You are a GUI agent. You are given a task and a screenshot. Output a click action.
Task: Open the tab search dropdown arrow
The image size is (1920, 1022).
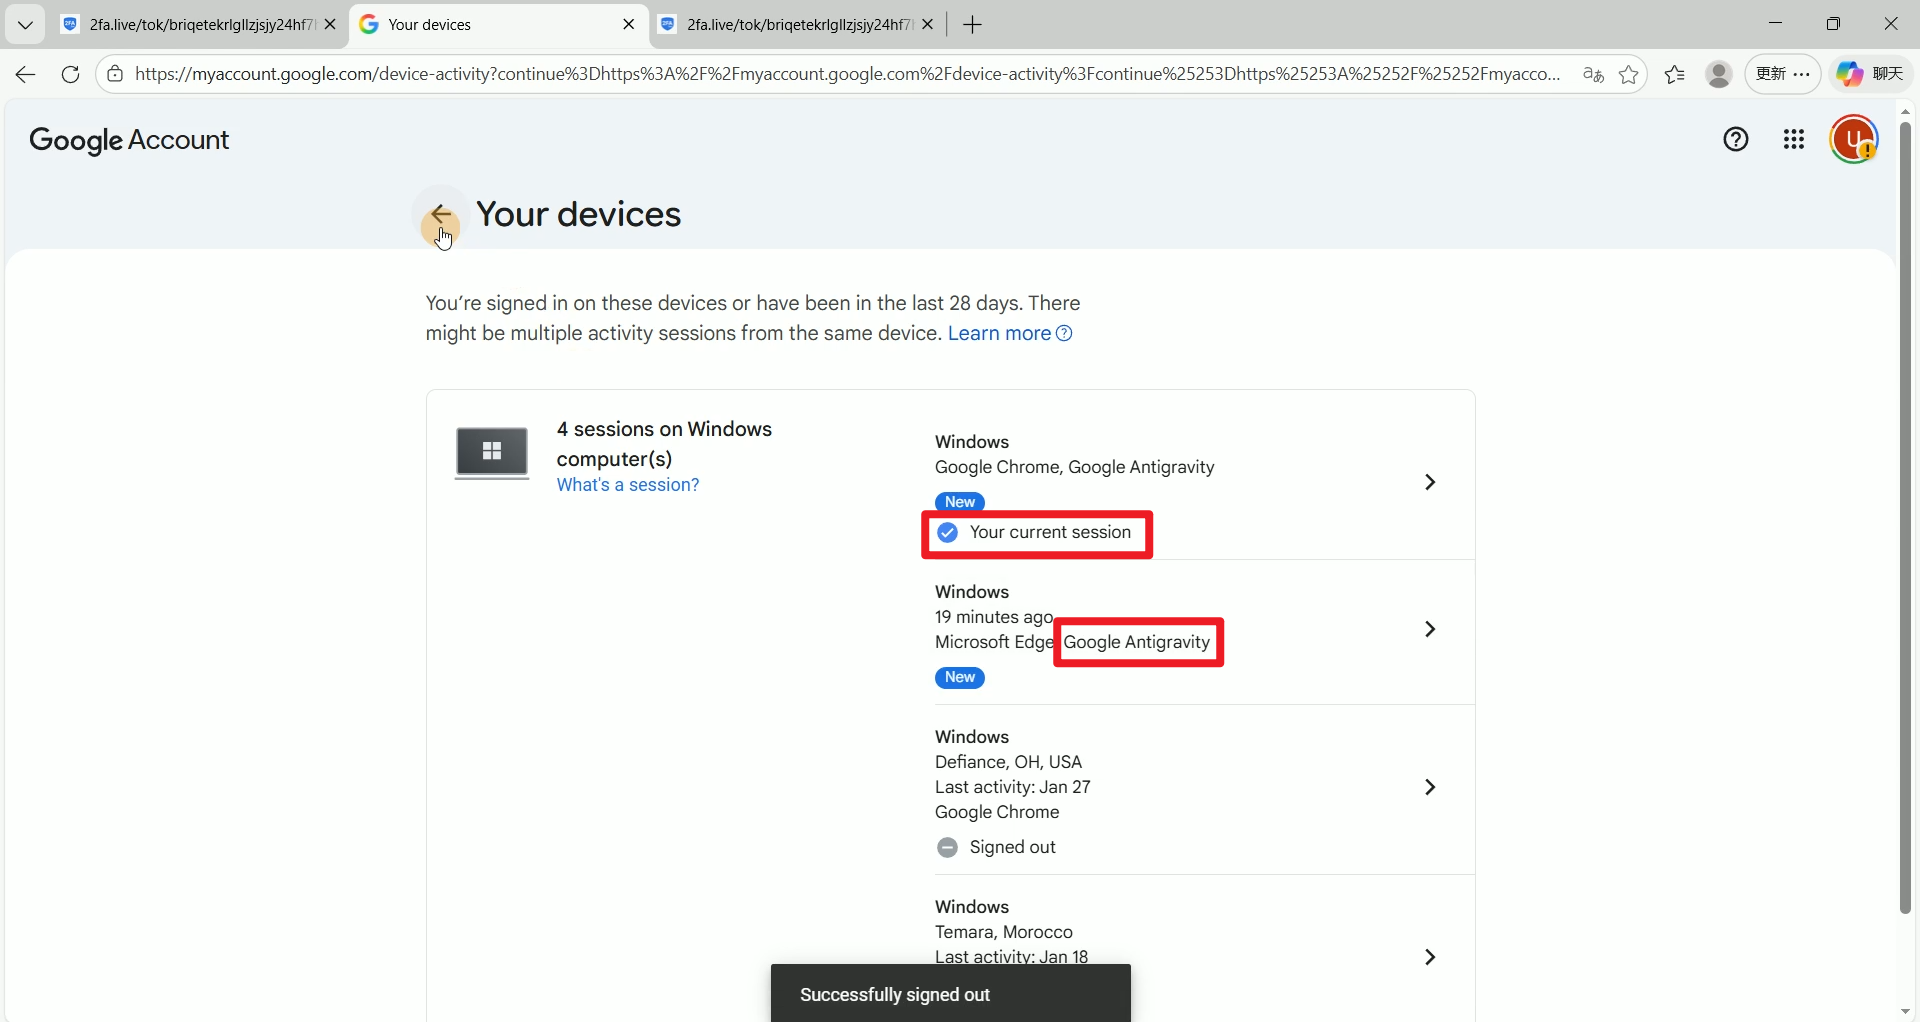point(25,25)
